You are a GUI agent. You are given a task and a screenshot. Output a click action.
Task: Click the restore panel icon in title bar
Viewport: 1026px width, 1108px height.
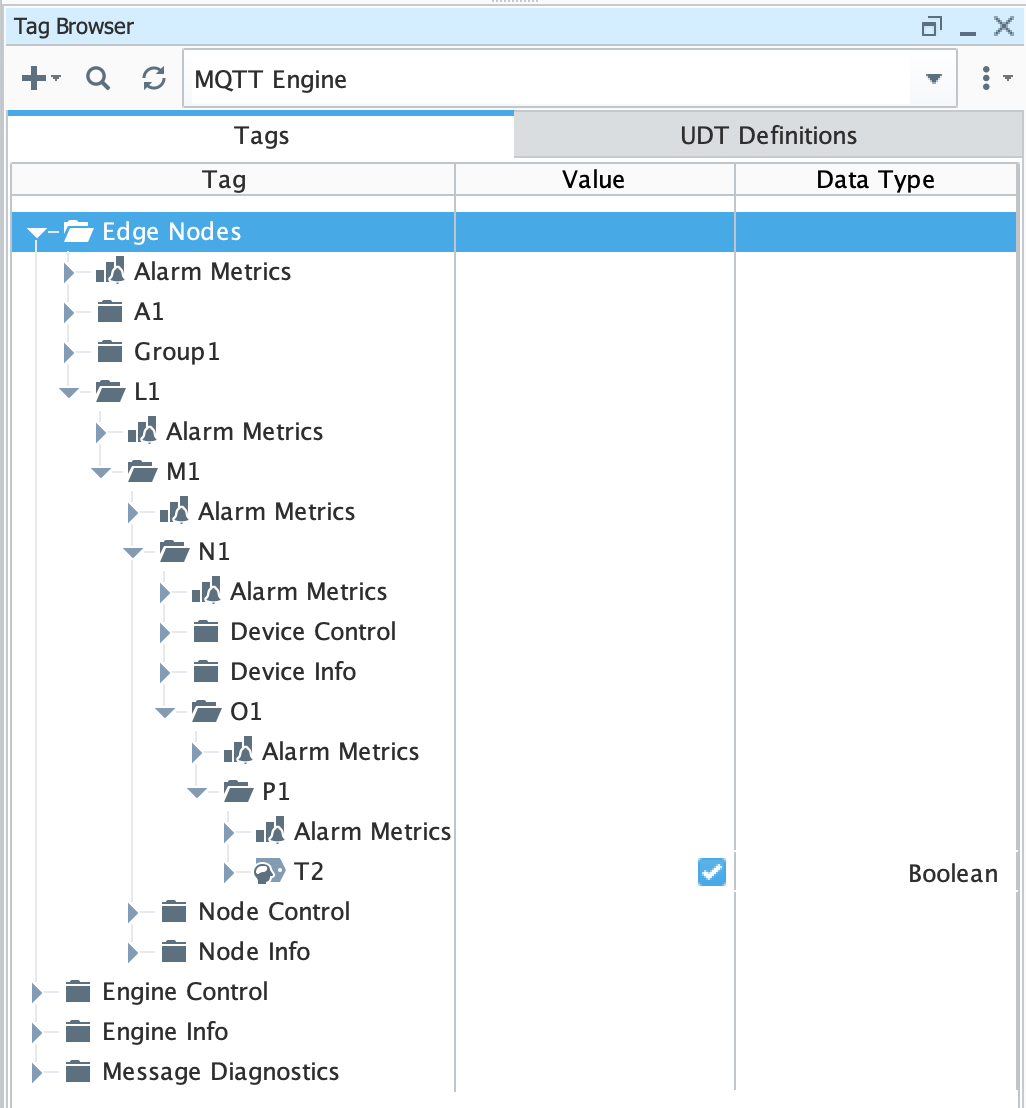pyautogui.click(x=932, y=27)
